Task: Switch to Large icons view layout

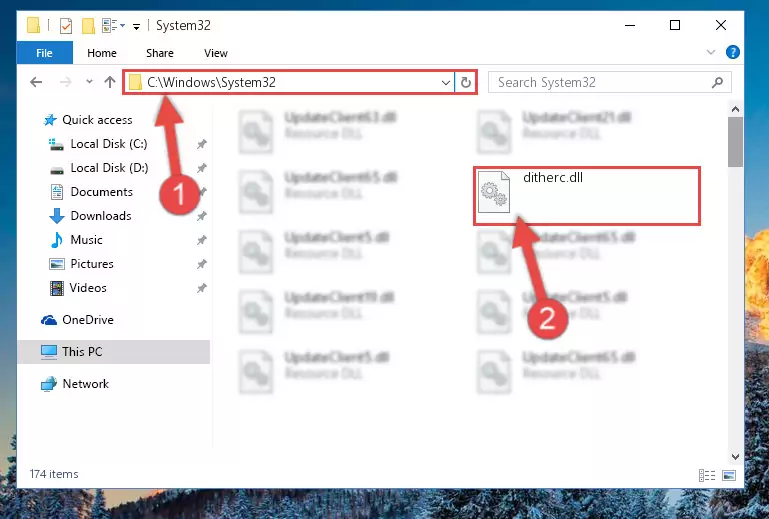Action: (729, 475)
